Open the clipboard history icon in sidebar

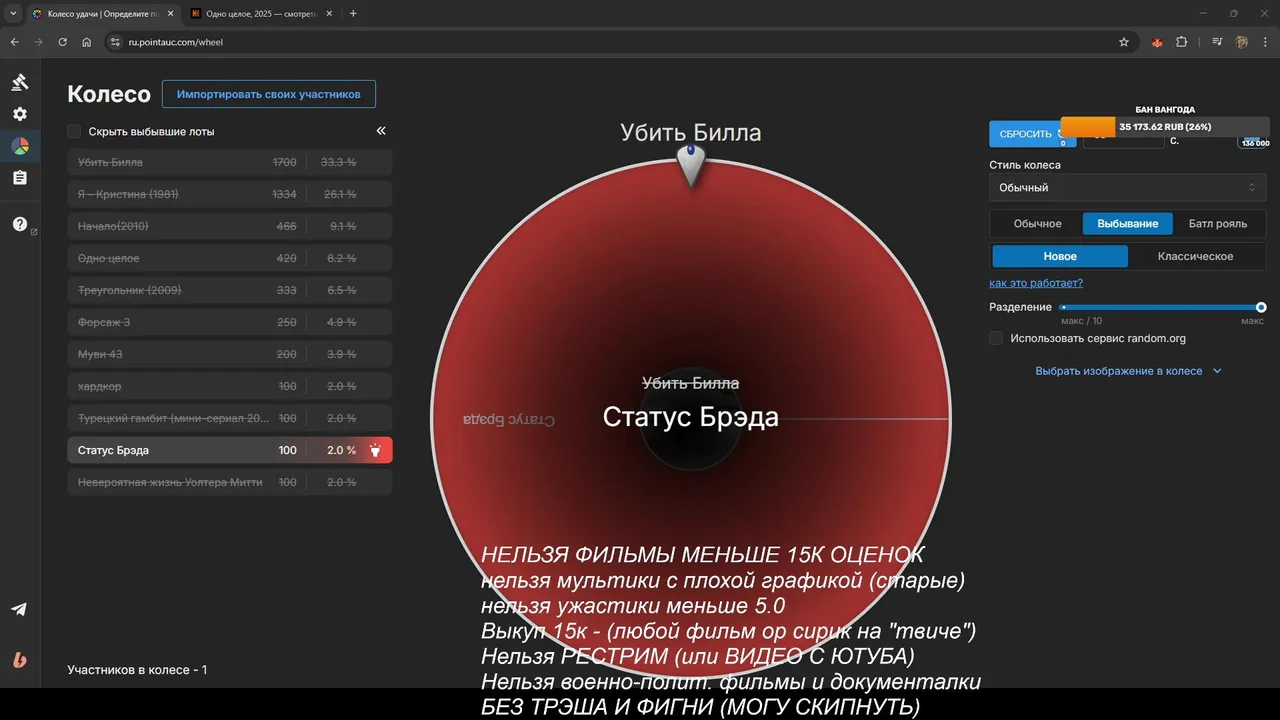pyautogui.click(x=20, y=178)
